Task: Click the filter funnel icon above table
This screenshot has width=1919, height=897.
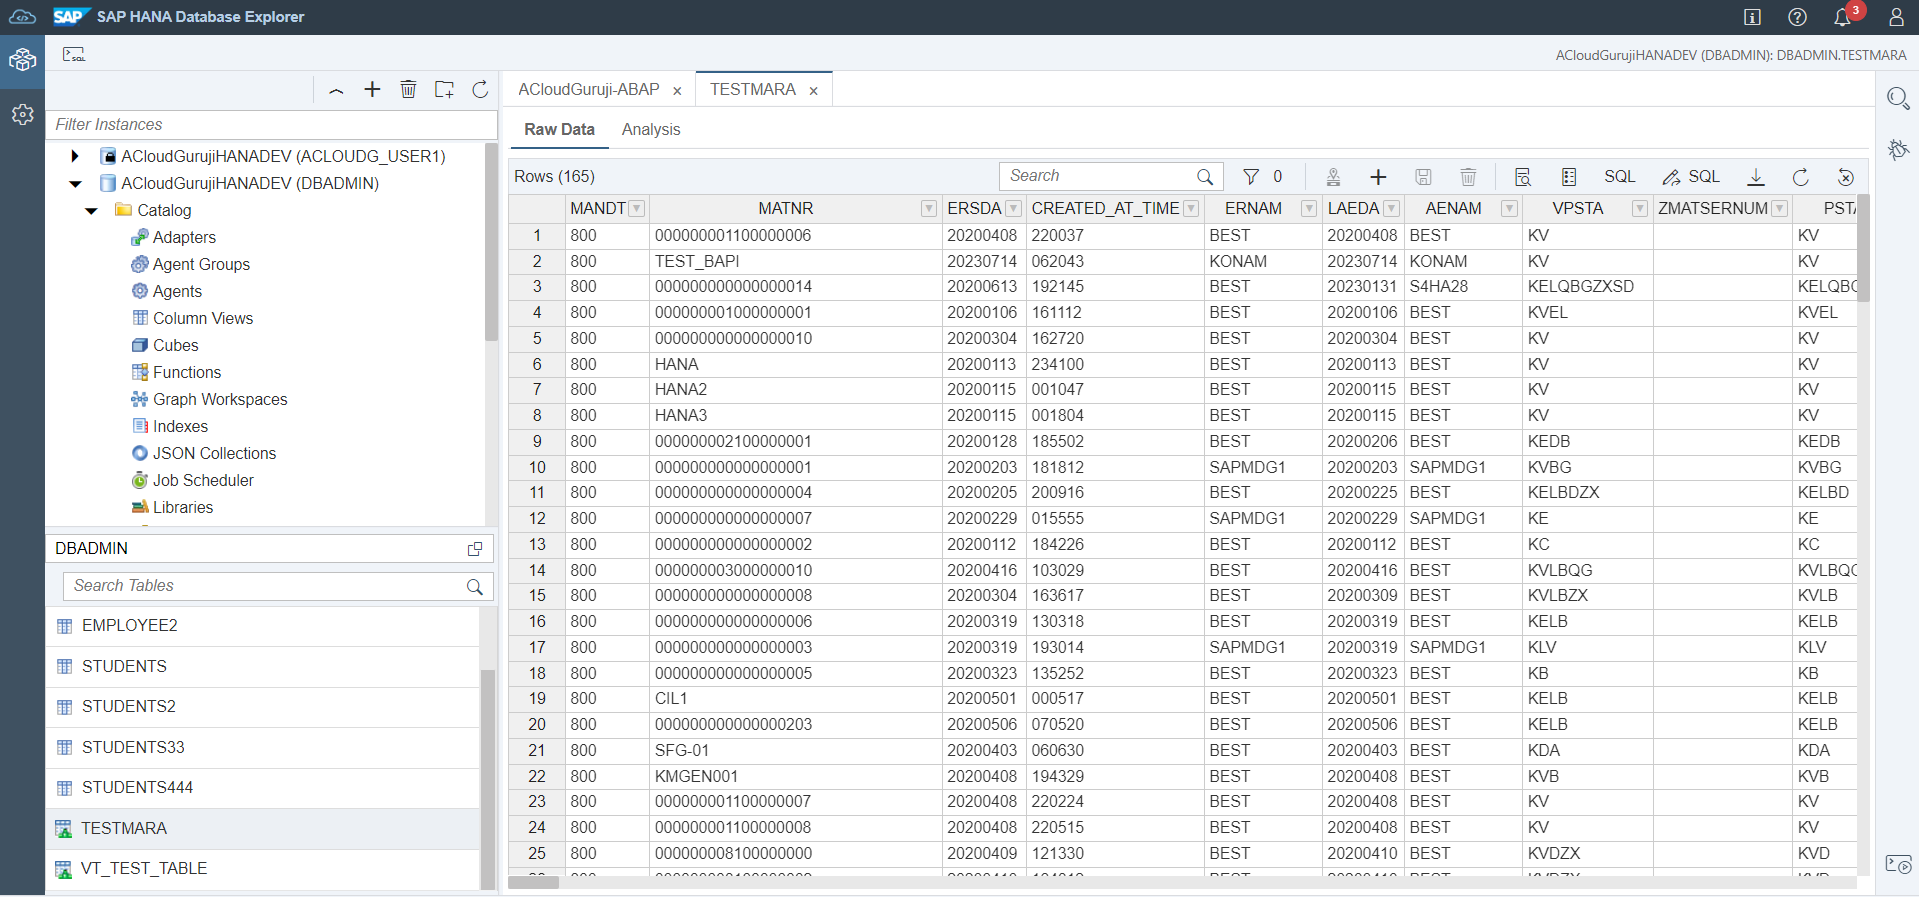Action: click(x=1250, y=177)
